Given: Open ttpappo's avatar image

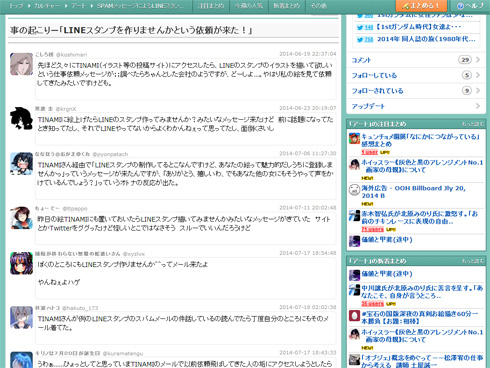Looking at the screenshot, I should [x=21, y=218].
